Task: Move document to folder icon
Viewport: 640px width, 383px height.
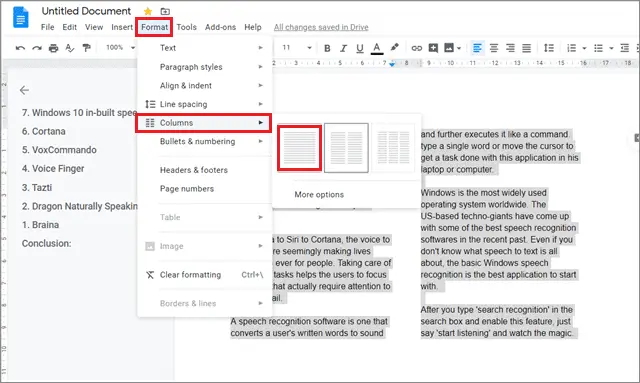Action: 165,11
